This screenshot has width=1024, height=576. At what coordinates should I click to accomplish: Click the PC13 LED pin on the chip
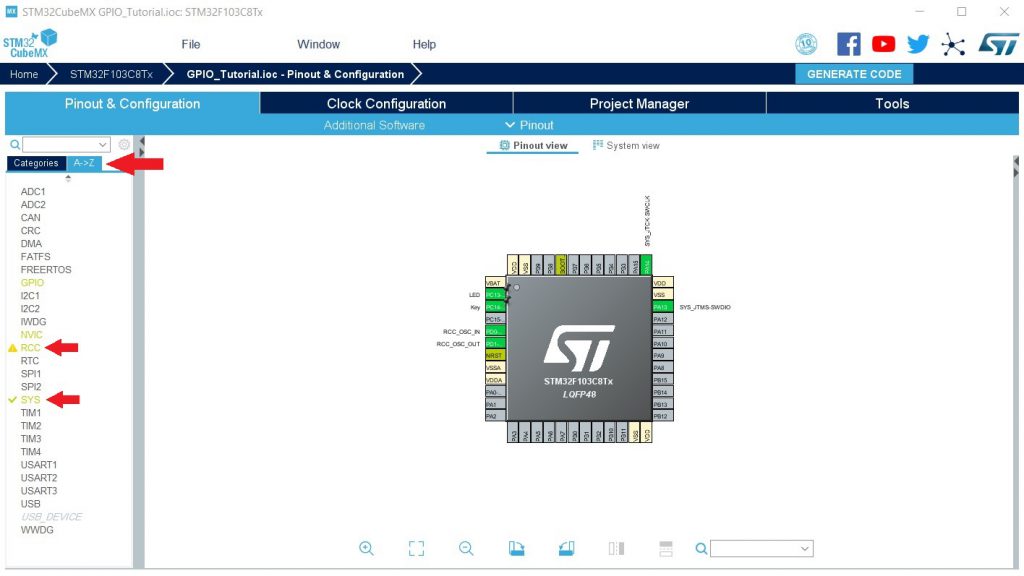click(x=495, y=294)
